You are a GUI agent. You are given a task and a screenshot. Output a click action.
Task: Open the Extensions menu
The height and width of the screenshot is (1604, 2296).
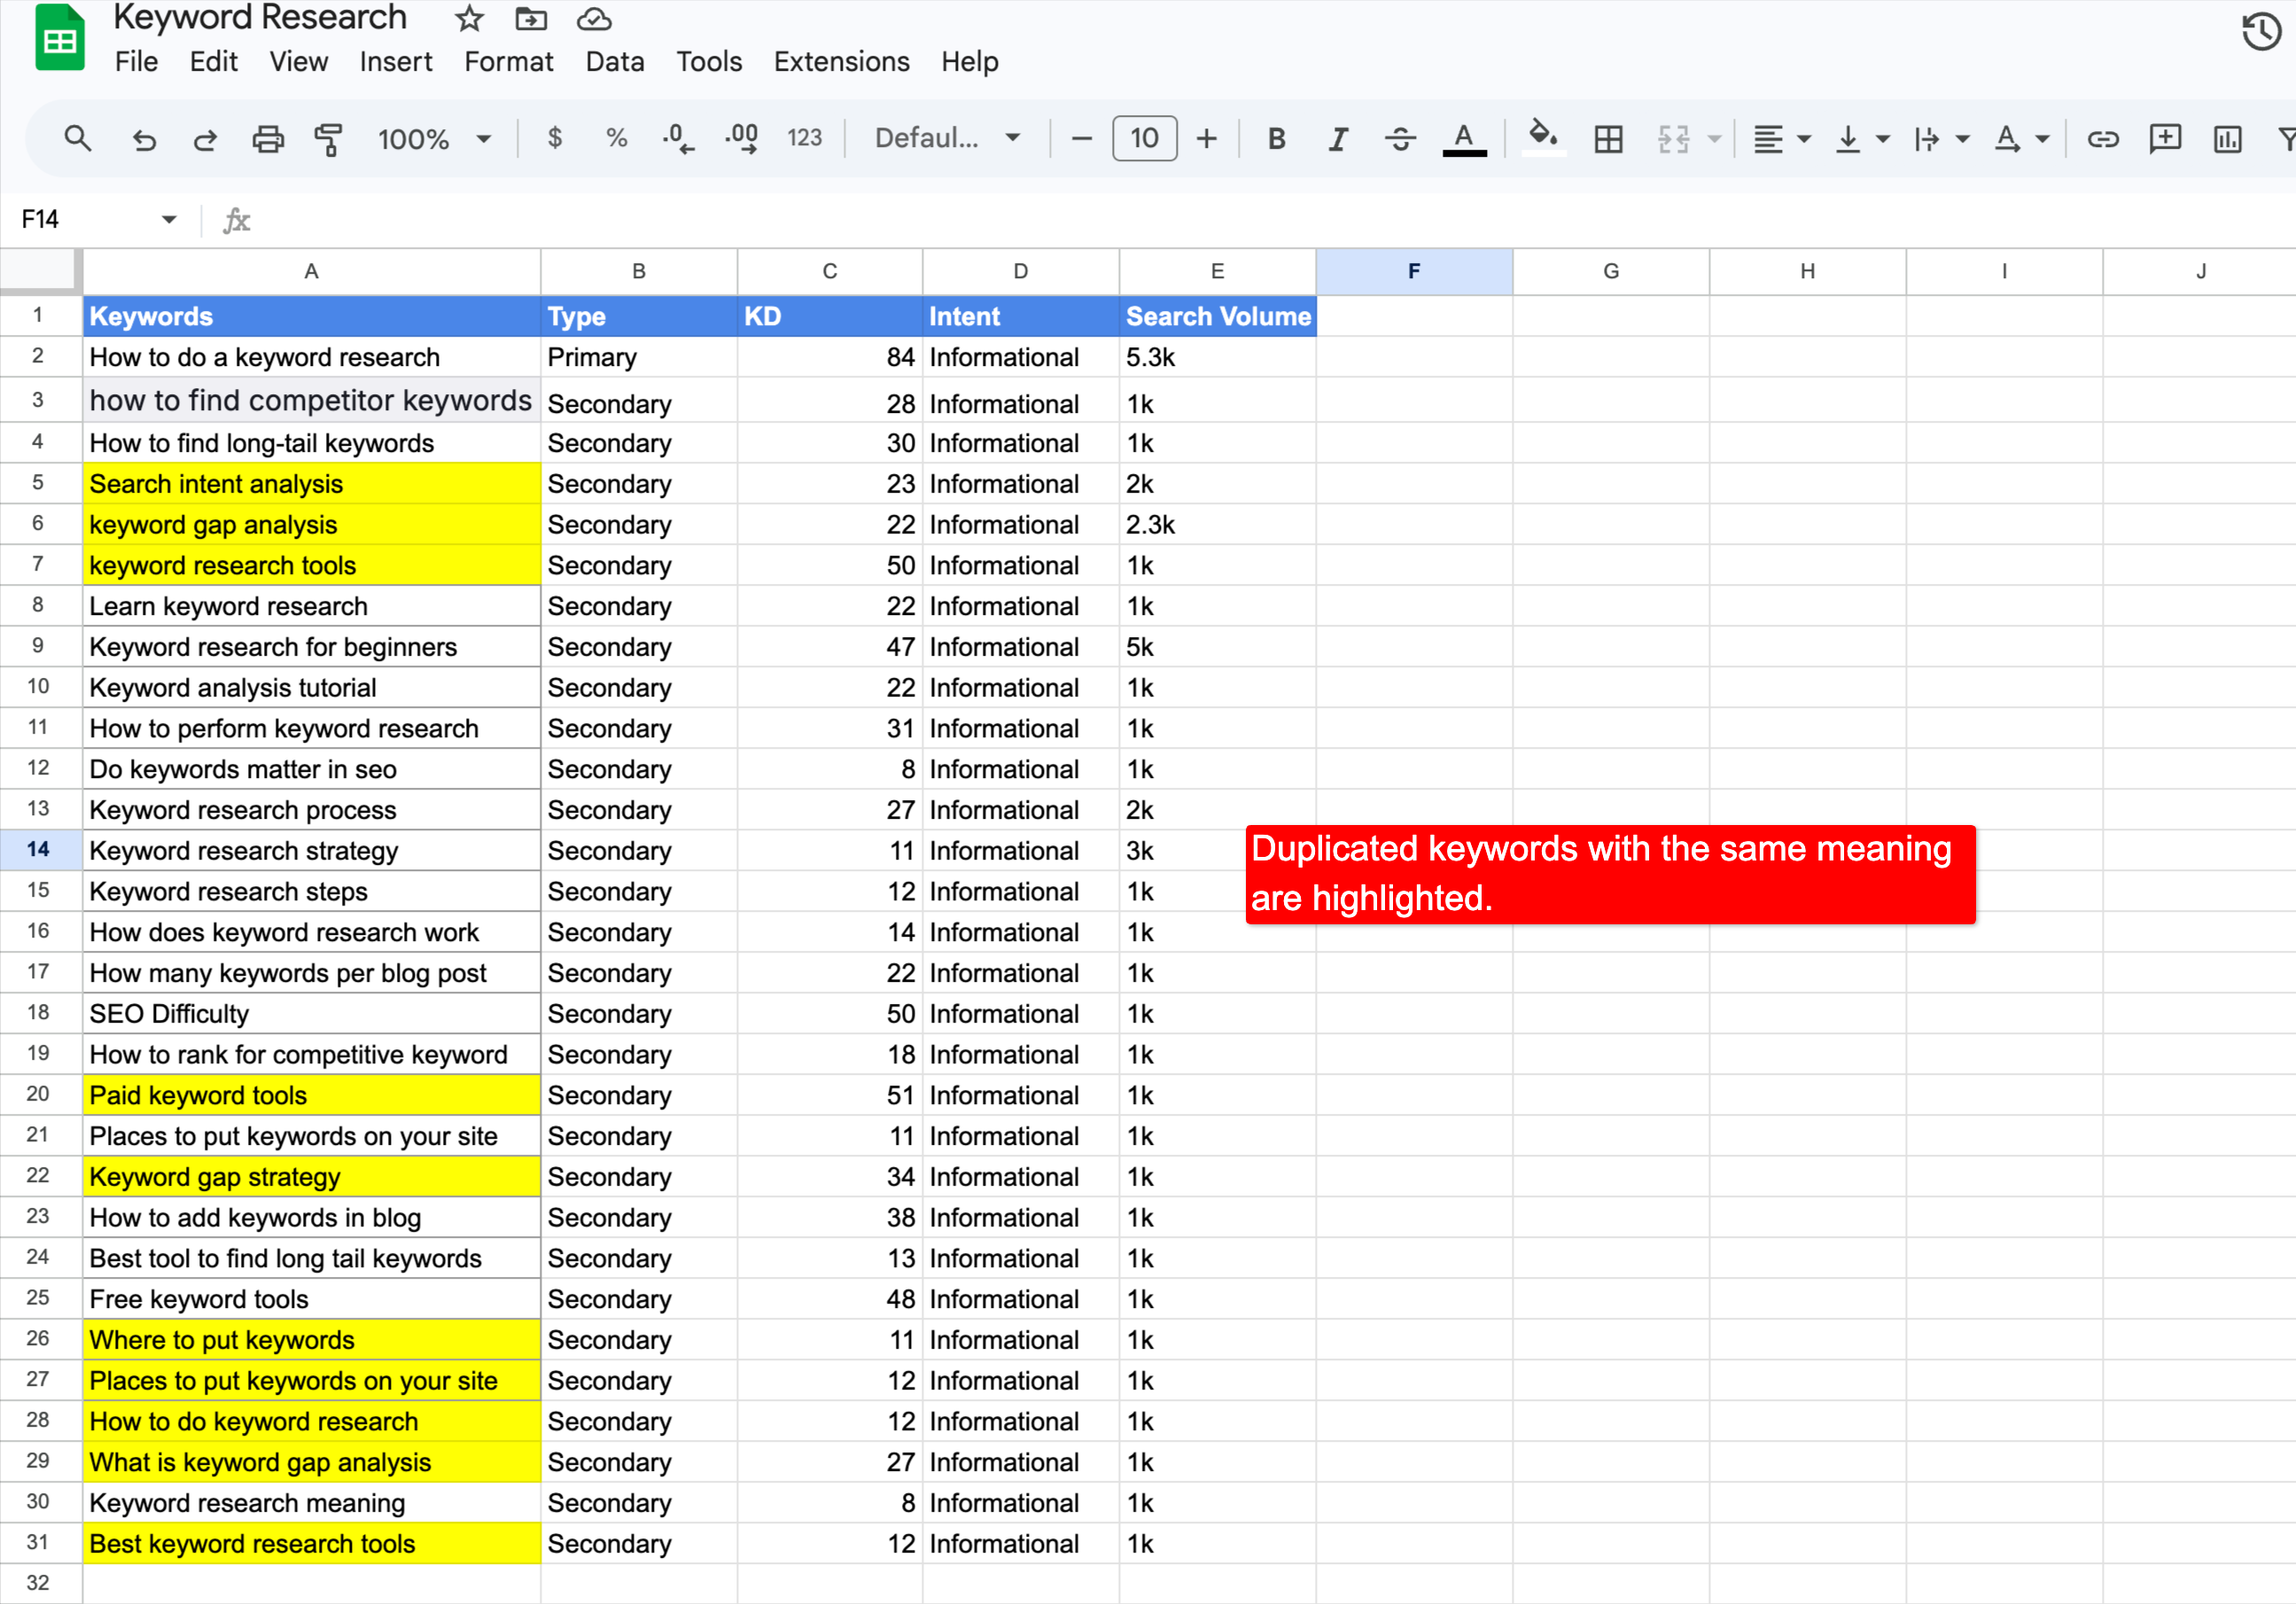[840, 61]
